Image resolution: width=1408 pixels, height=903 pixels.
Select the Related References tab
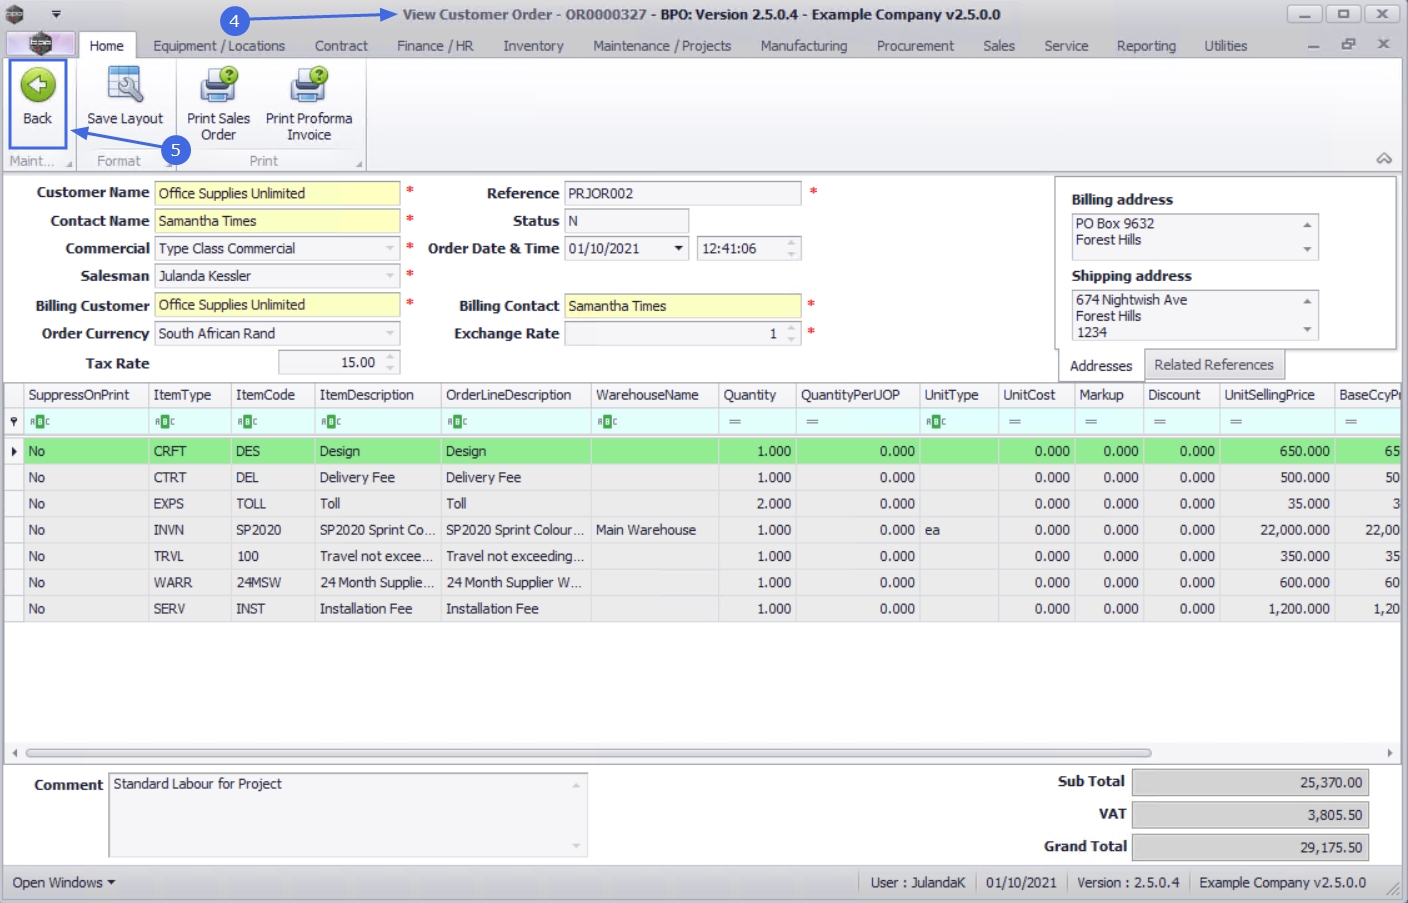pos(1214,365)
